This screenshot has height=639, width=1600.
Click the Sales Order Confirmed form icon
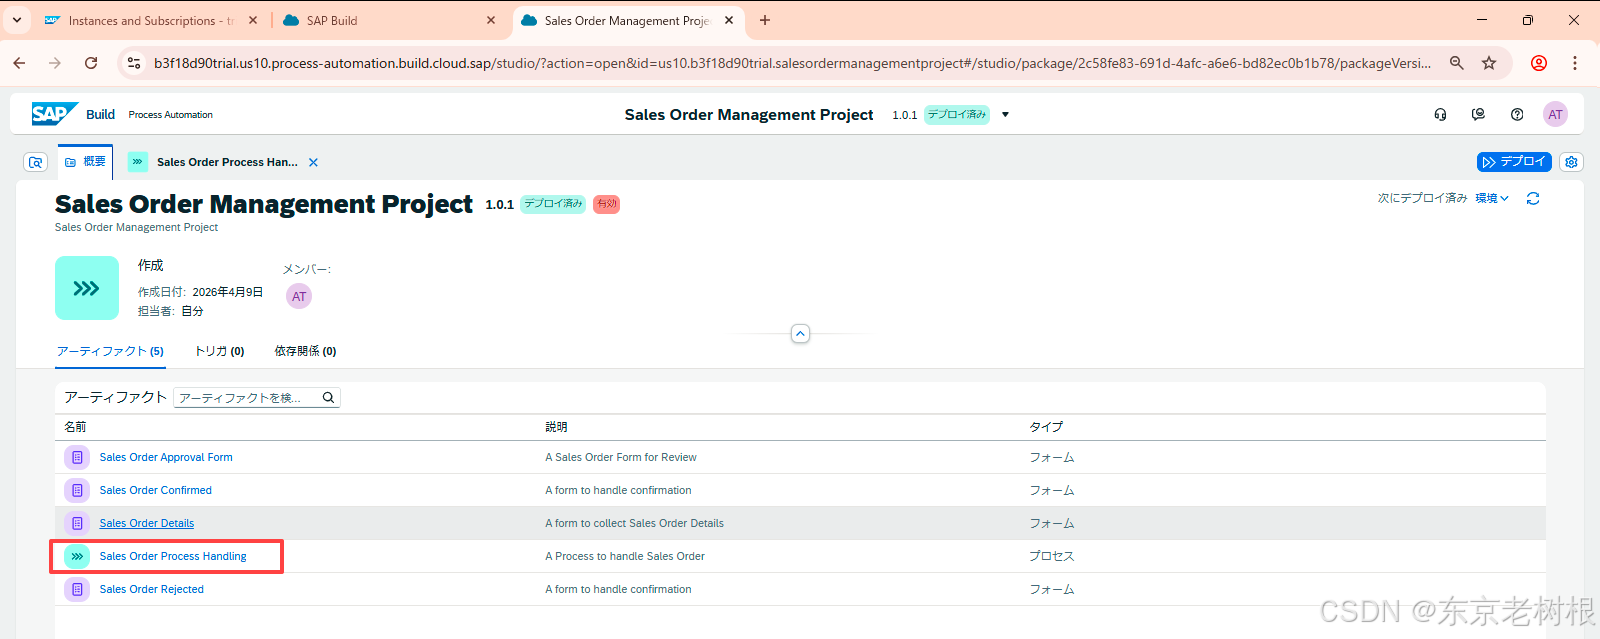[x=77, y=490]
